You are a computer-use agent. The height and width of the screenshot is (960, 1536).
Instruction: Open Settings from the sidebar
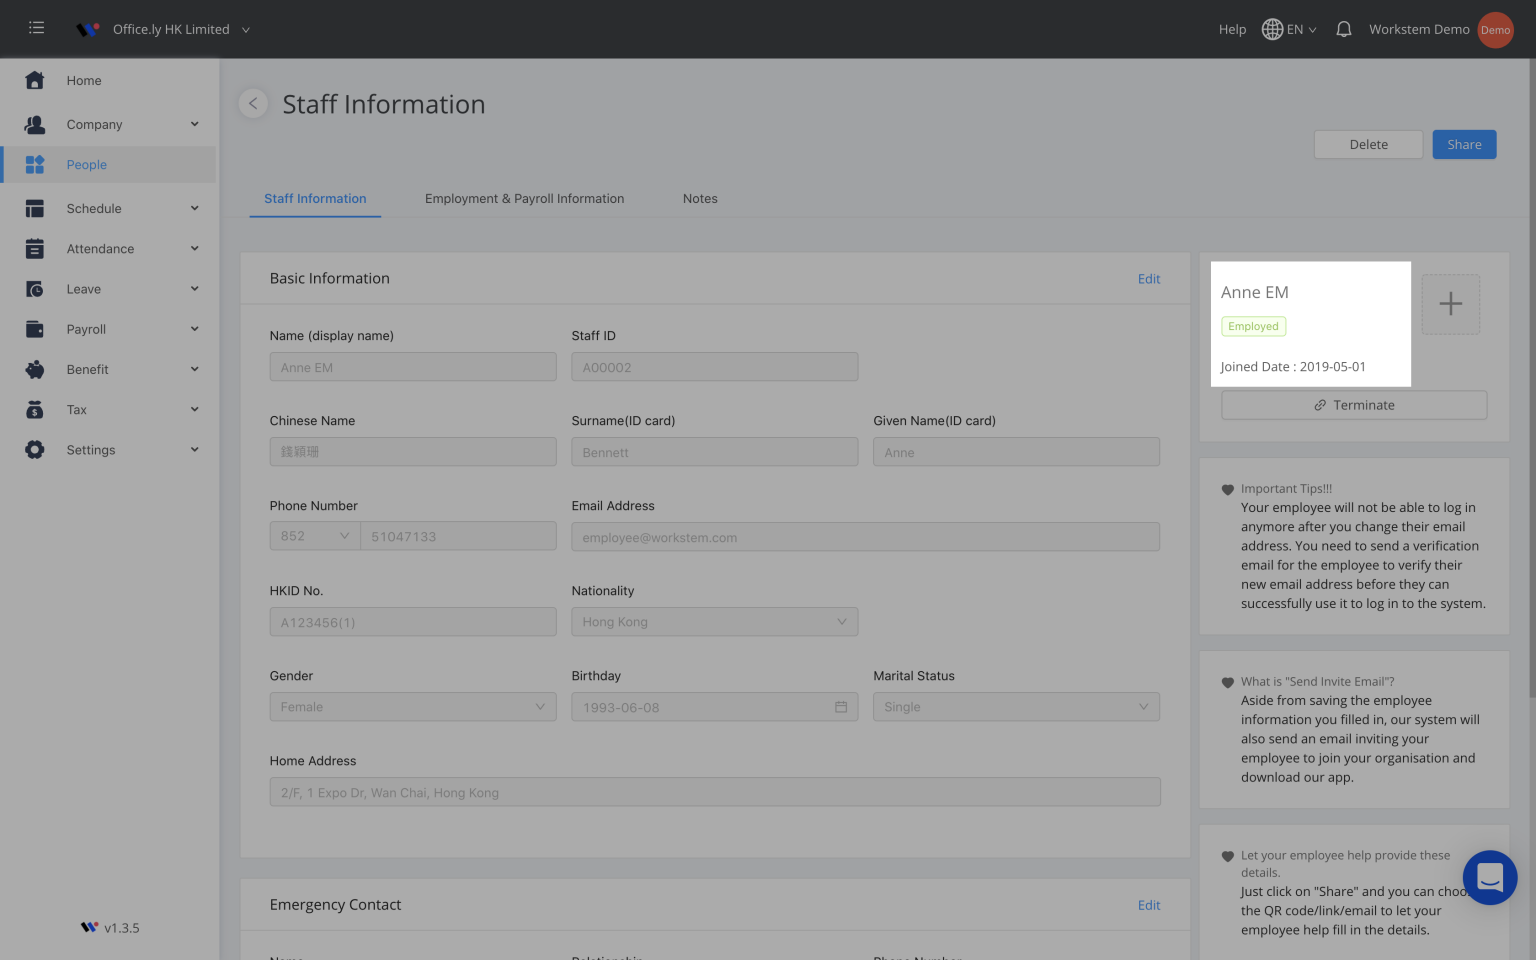pos(35,449)
